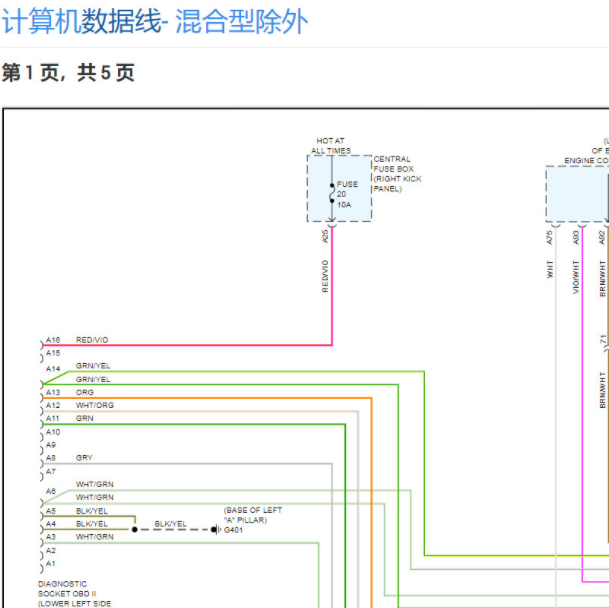This screenshot has height=608, width=609.
Task: Open the 计算机数据线- 混合型除外 title link
Action: pos(155,22)
